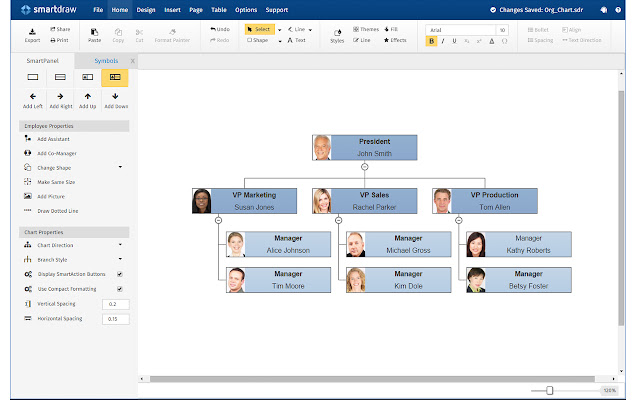Open text Spacing options
The height and width of the screenshot is (400, 640).
point(540,40)
